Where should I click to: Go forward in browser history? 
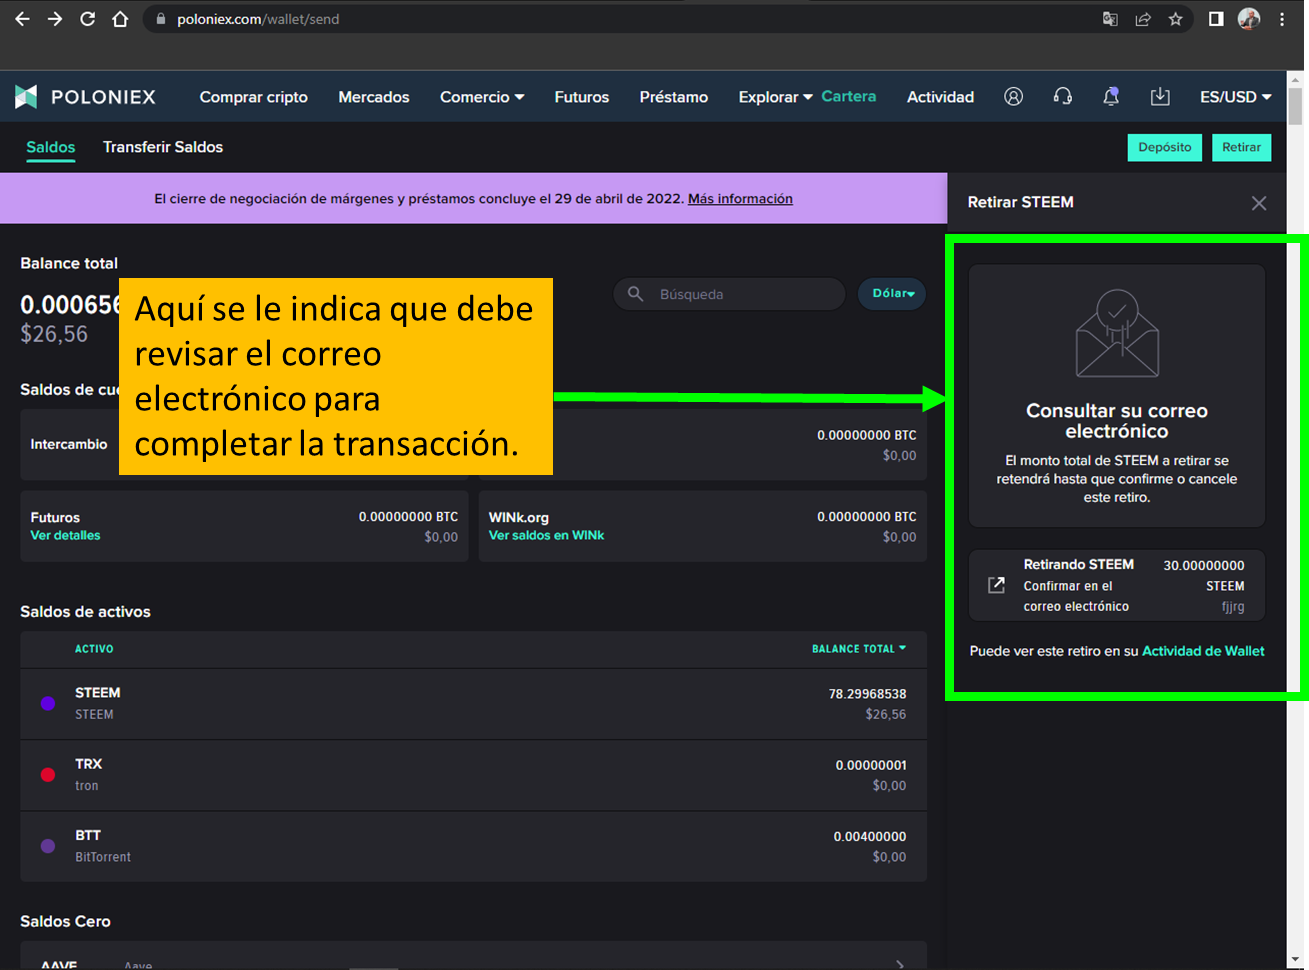point(55,19)
